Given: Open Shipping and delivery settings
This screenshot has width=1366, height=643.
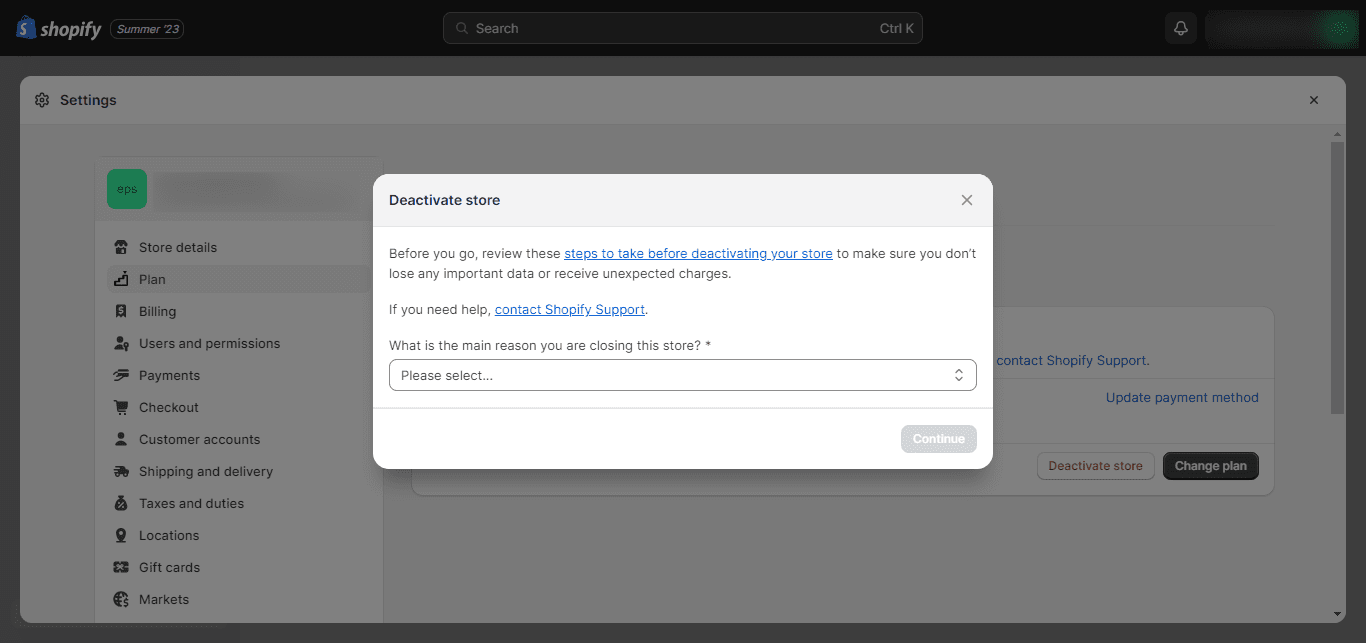Looking at the screenshot, I should [120, 471].
